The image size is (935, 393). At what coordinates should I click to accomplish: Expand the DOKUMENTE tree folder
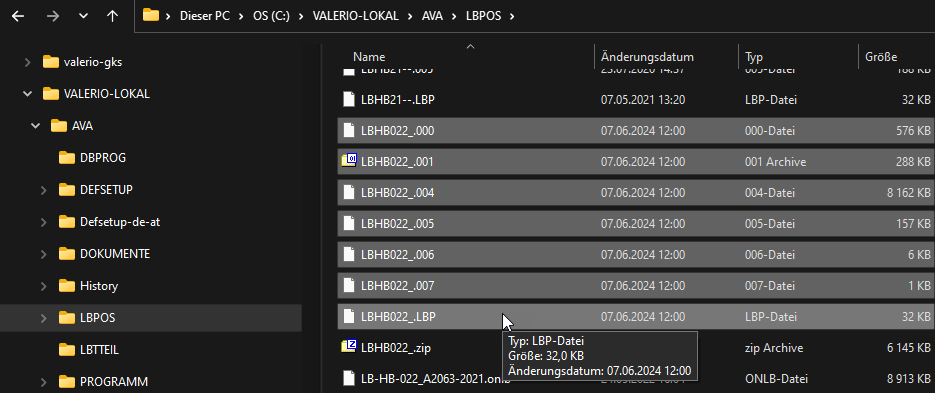pos(44,253)
